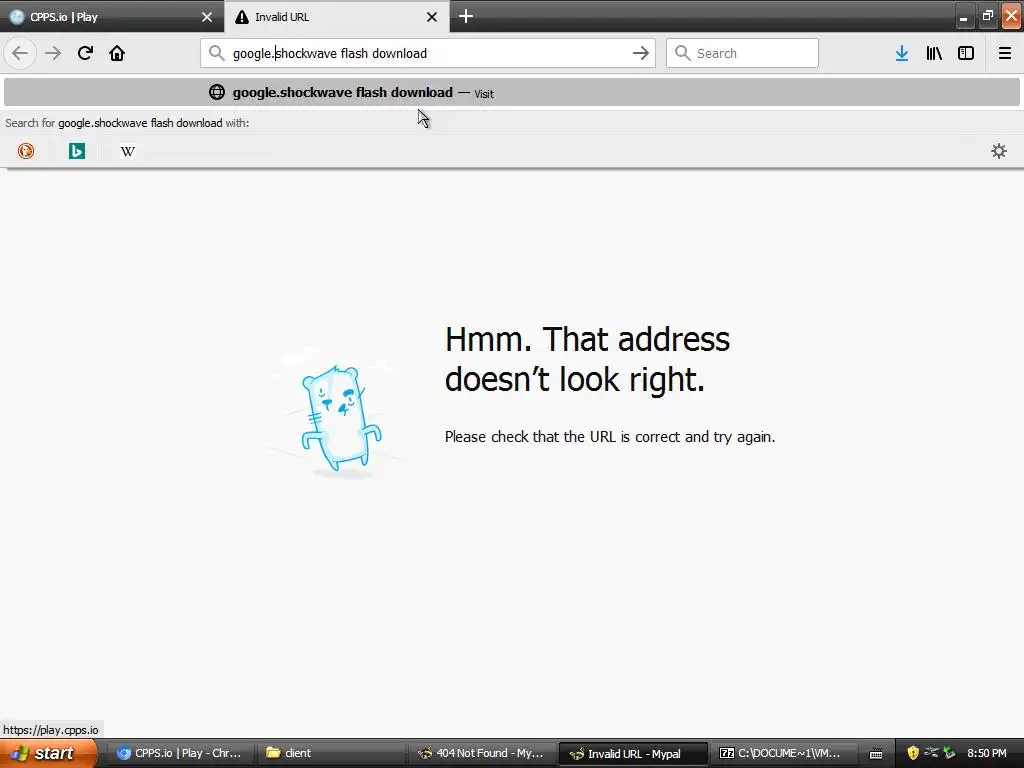This screenshot has width=1024, height=768.
Task: Open the home page
Action: tap(117, 53)
